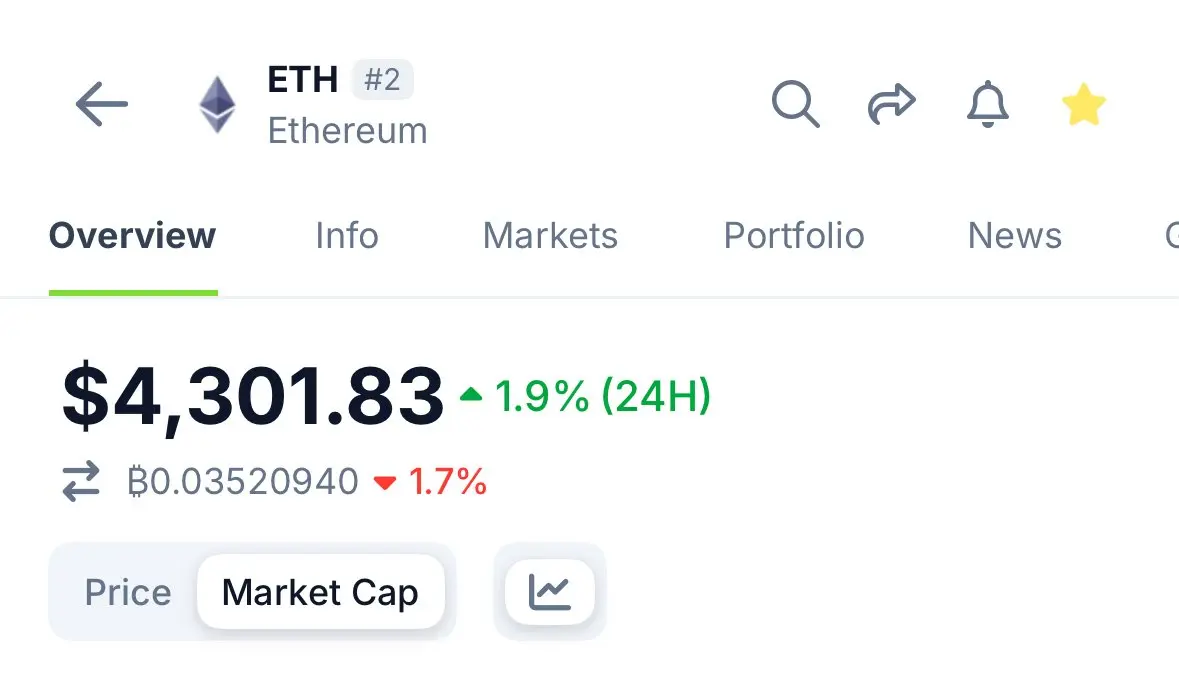This screenshot has height=693, width=1179.
Task: Toggle the yellow favorite star
Action: click(1084, 104)
